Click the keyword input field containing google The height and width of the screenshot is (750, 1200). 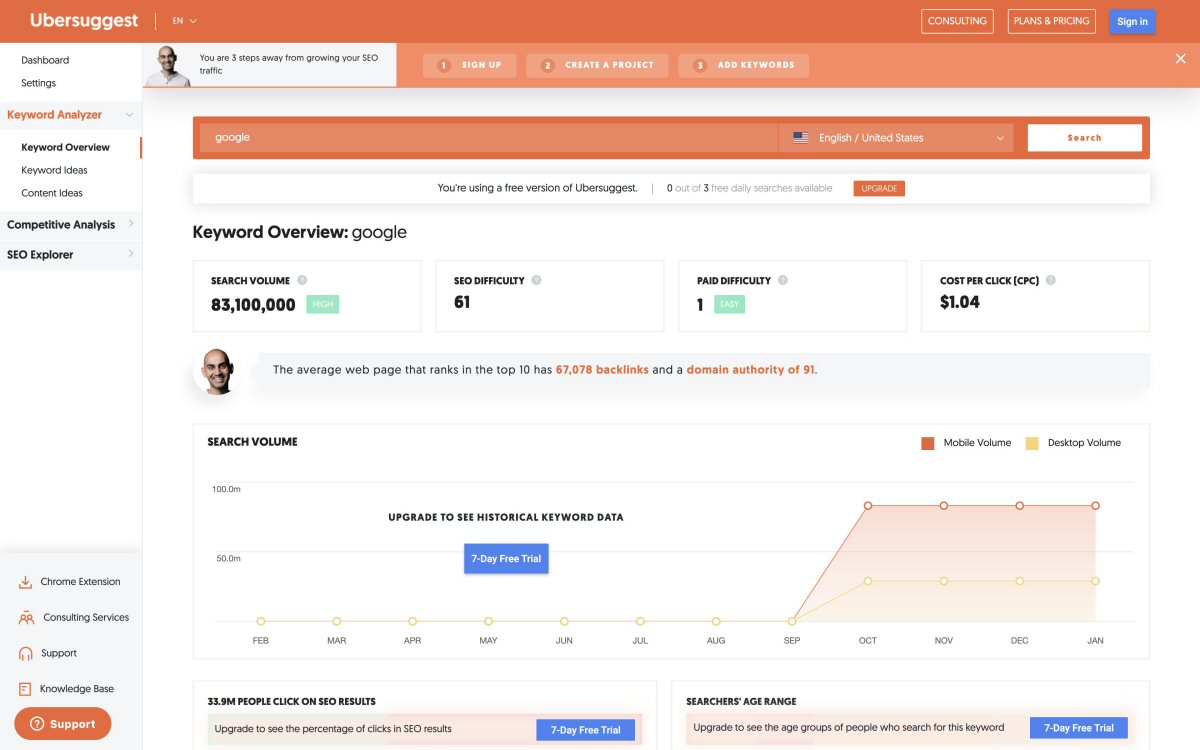click(489, 138)
